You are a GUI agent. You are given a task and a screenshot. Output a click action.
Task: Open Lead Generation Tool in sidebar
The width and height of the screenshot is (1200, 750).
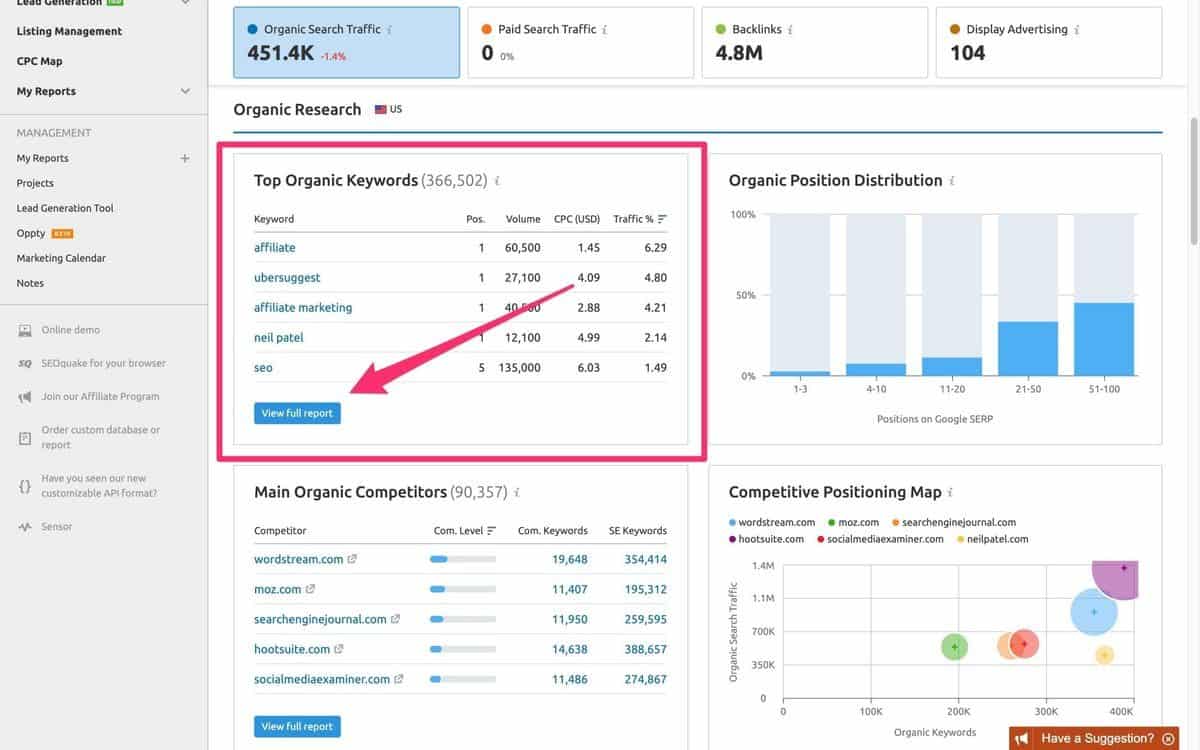(65, 208)
